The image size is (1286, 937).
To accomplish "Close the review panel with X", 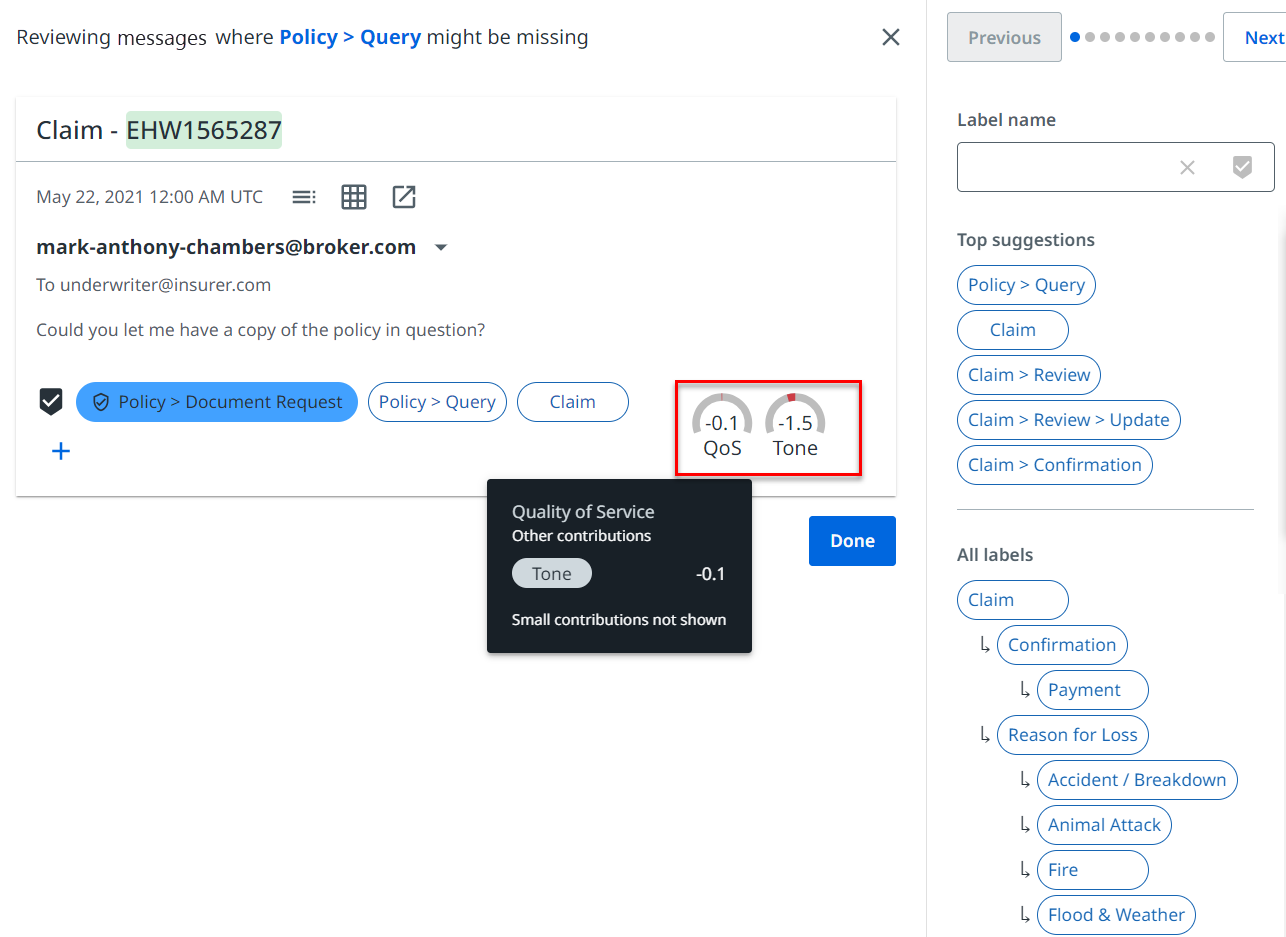I will (x=890, y=38).
